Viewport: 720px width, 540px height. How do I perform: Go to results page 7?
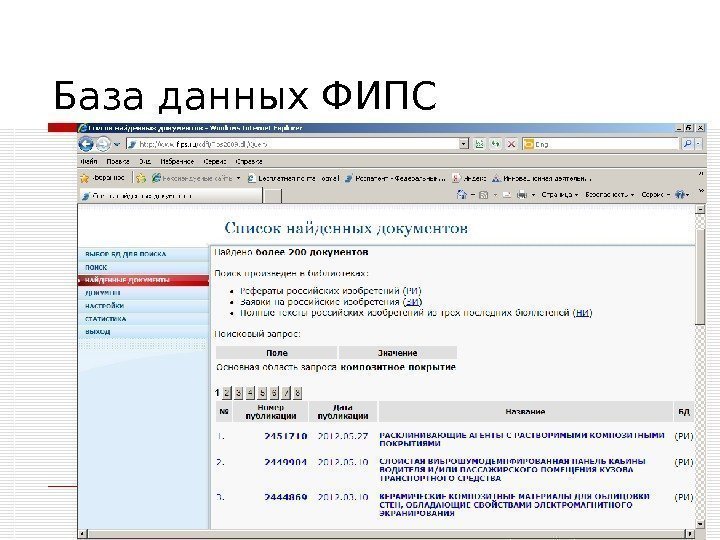286,393
